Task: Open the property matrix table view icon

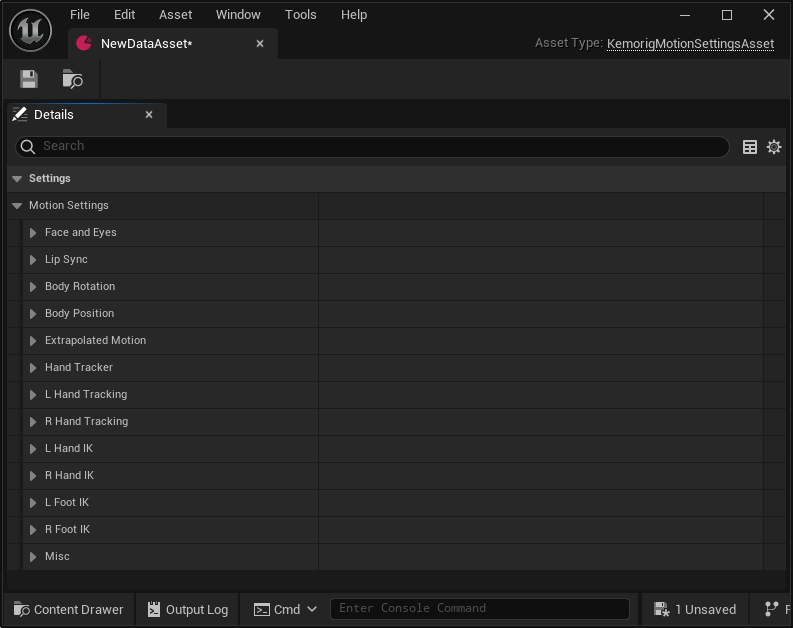Action: (750, 147)
